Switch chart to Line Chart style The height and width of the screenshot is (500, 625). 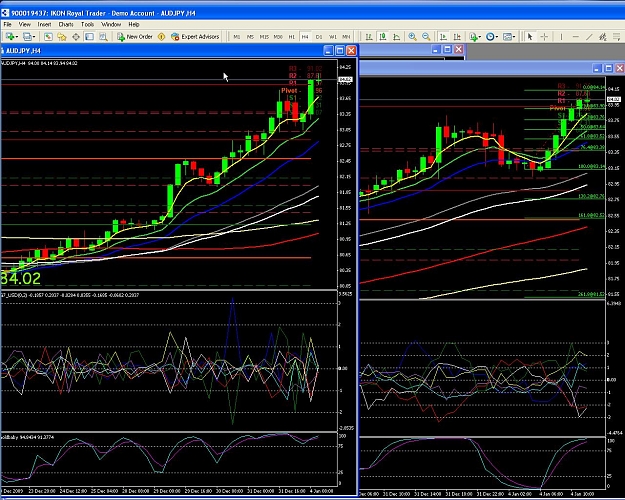pyautogui.click(x=397, y=37)
